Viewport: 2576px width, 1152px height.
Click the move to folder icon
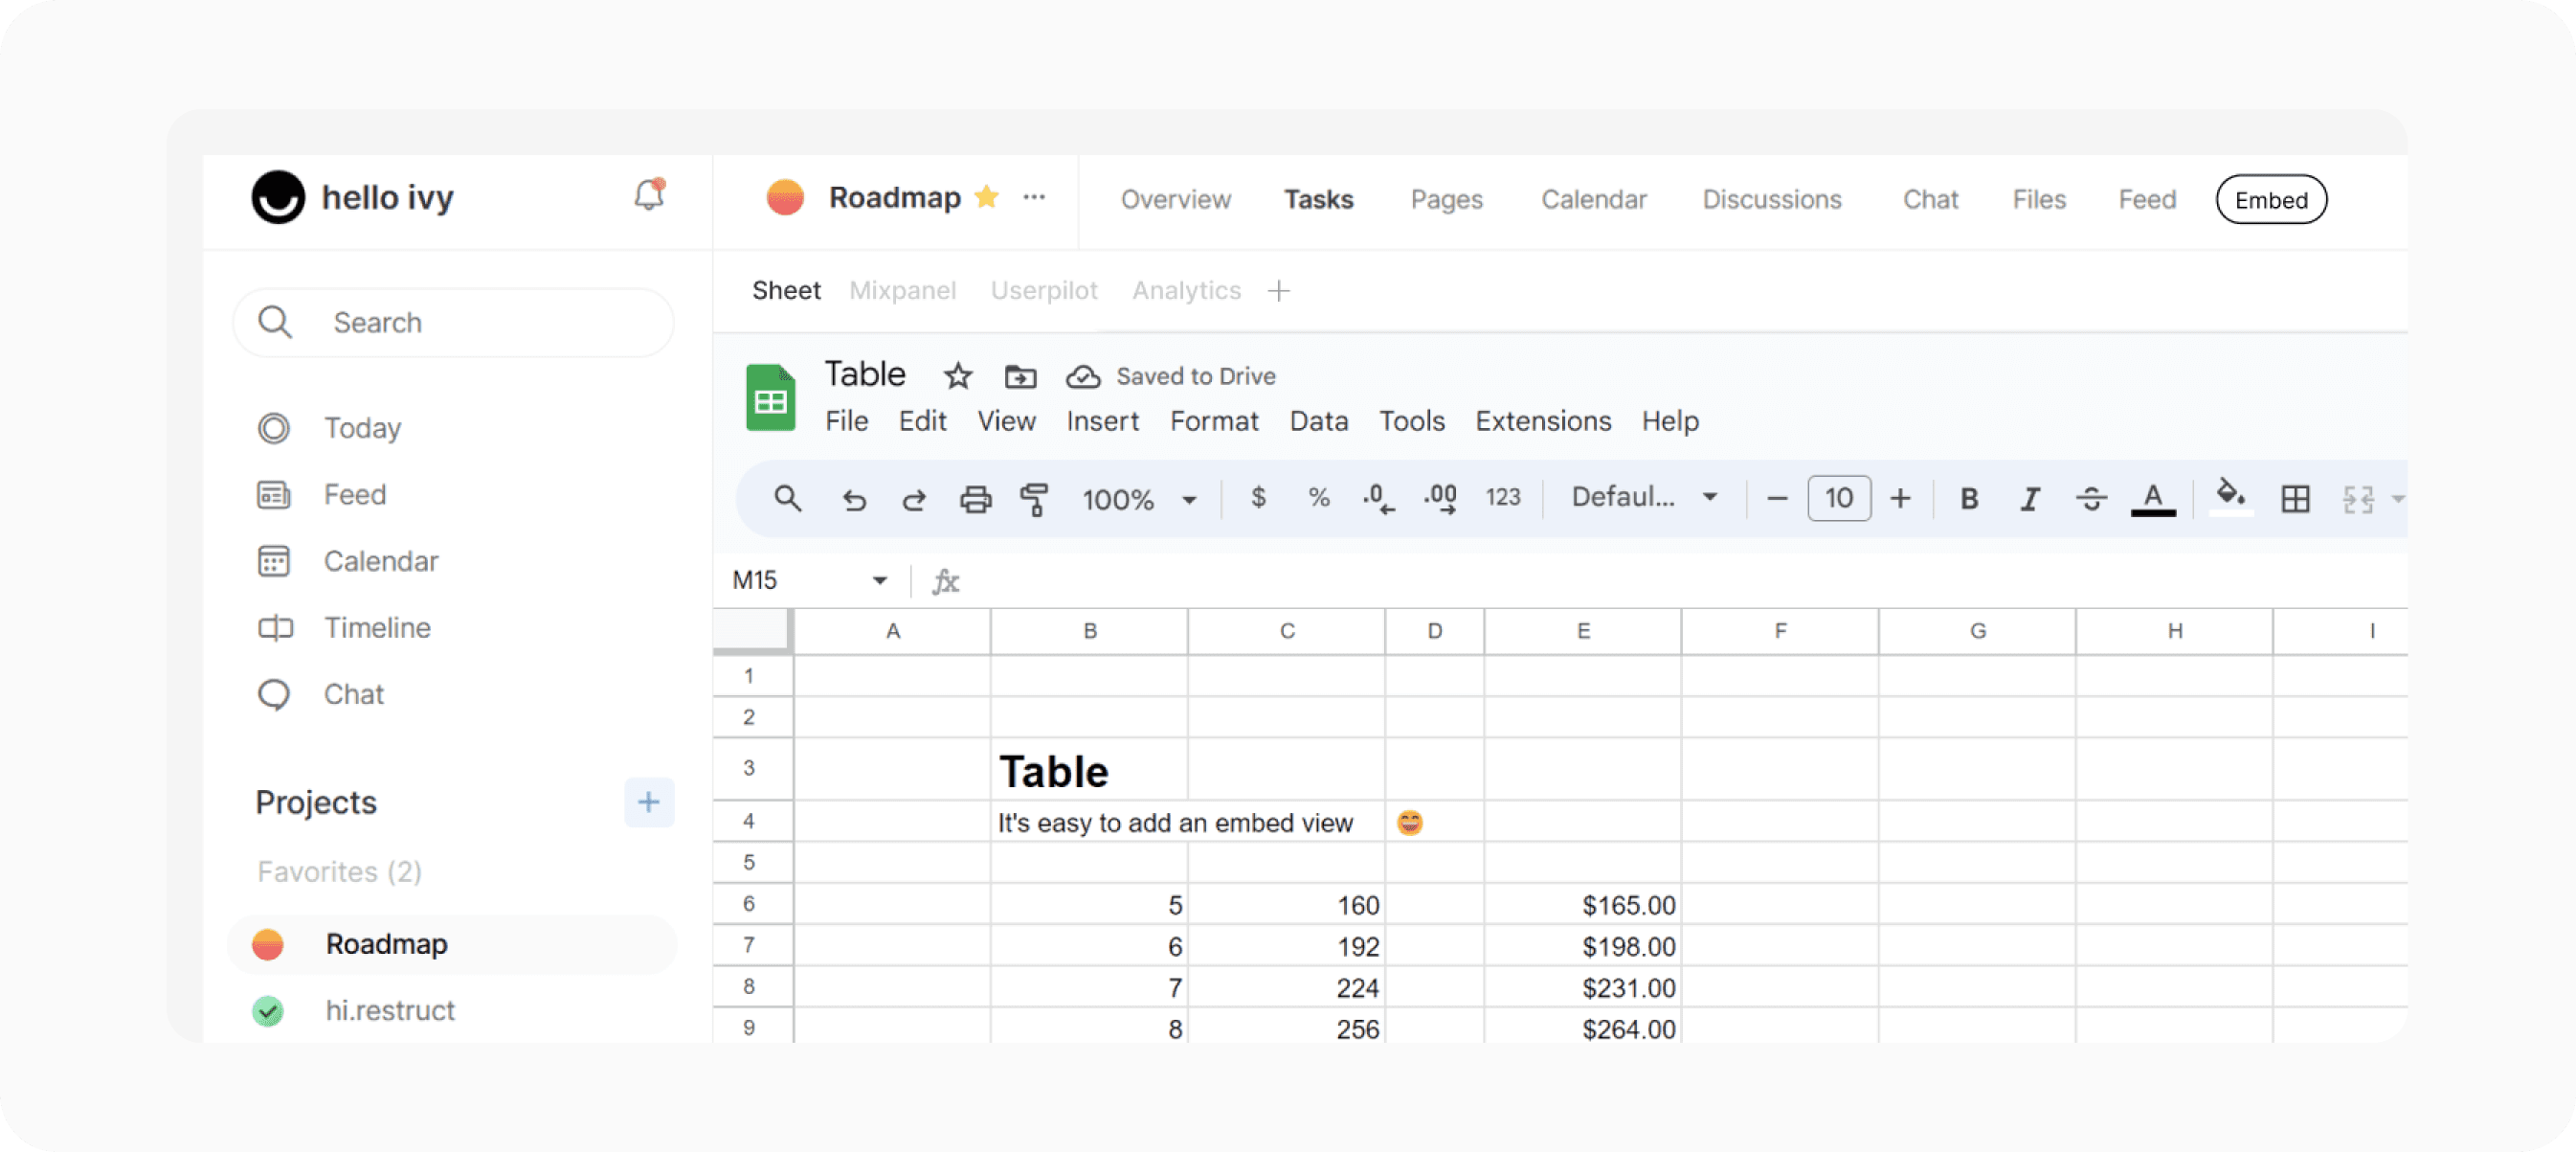(1020, 377)
